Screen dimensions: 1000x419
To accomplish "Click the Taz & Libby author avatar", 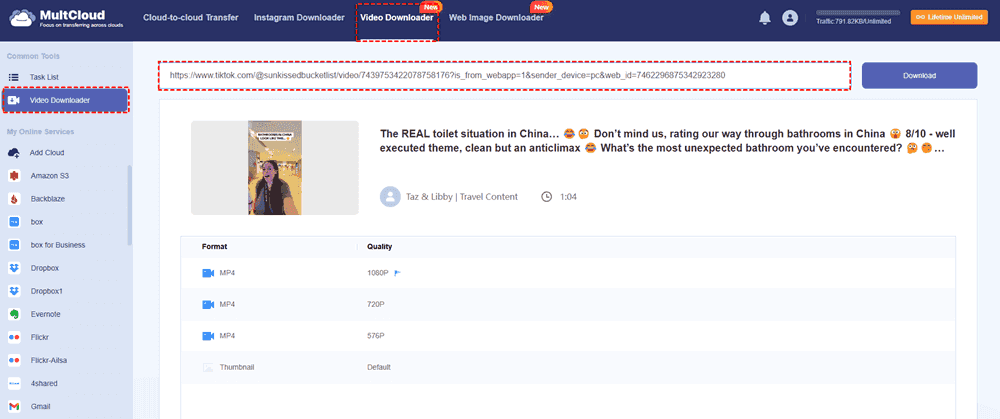I will coord(390,196).
